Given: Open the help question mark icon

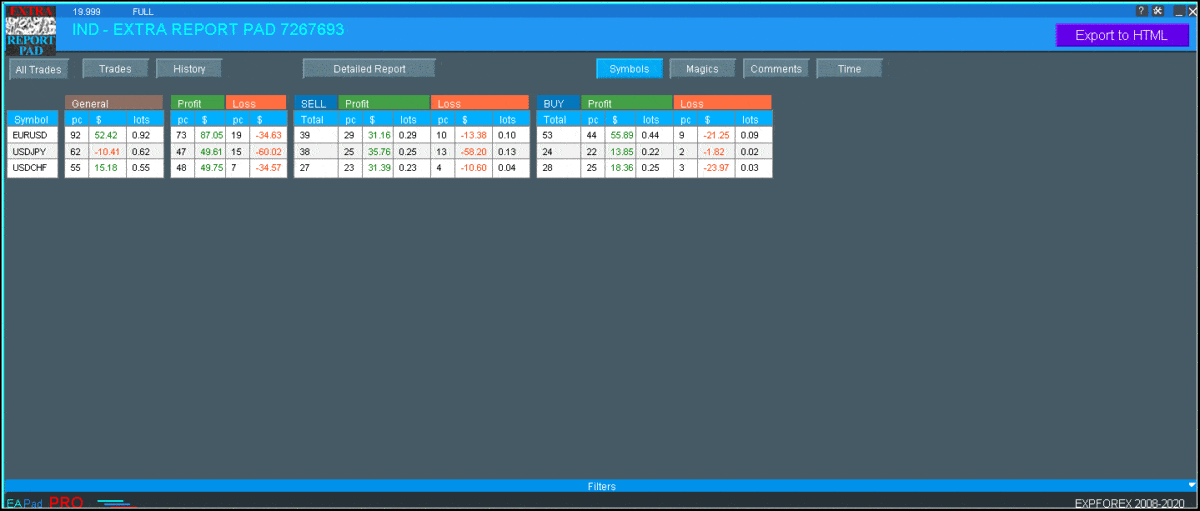Looking at the screenshot, I should (1142, 11).
